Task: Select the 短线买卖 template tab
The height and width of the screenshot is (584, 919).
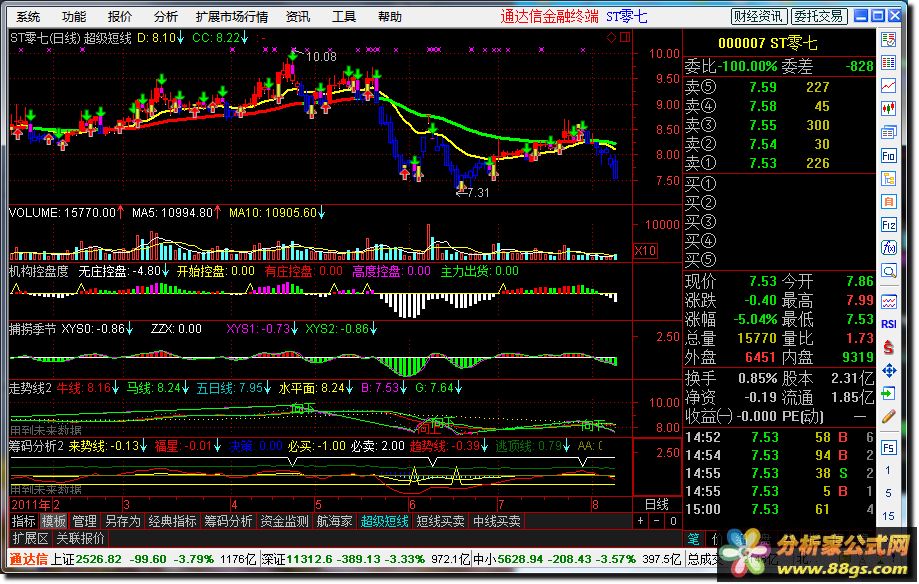Action: 440,521
